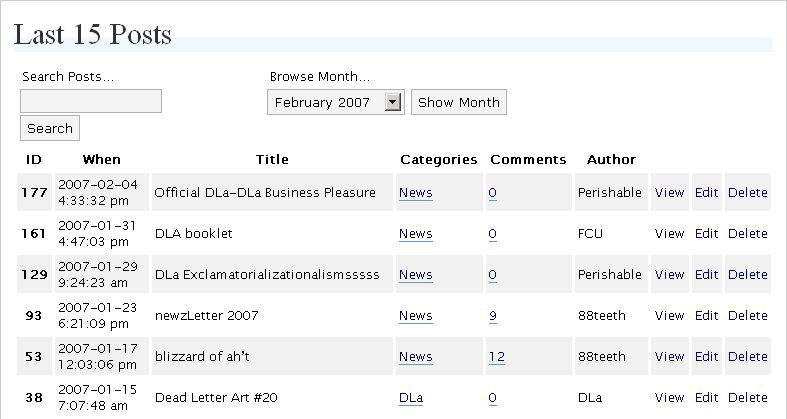This screenshot has height=419, width=787.
Task: Click author FCU in DLA booklet row
Action: 590,234
